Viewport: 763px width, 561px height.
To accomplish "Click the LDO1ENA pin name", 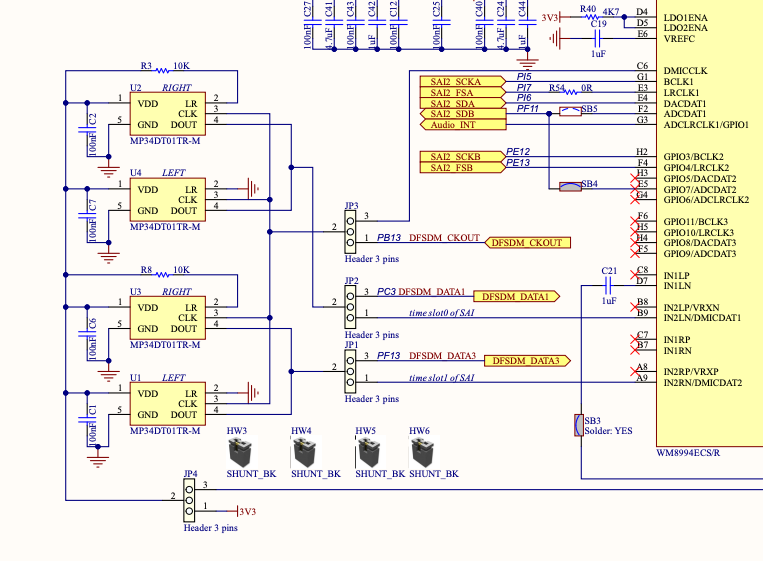I will click(685, 18).
